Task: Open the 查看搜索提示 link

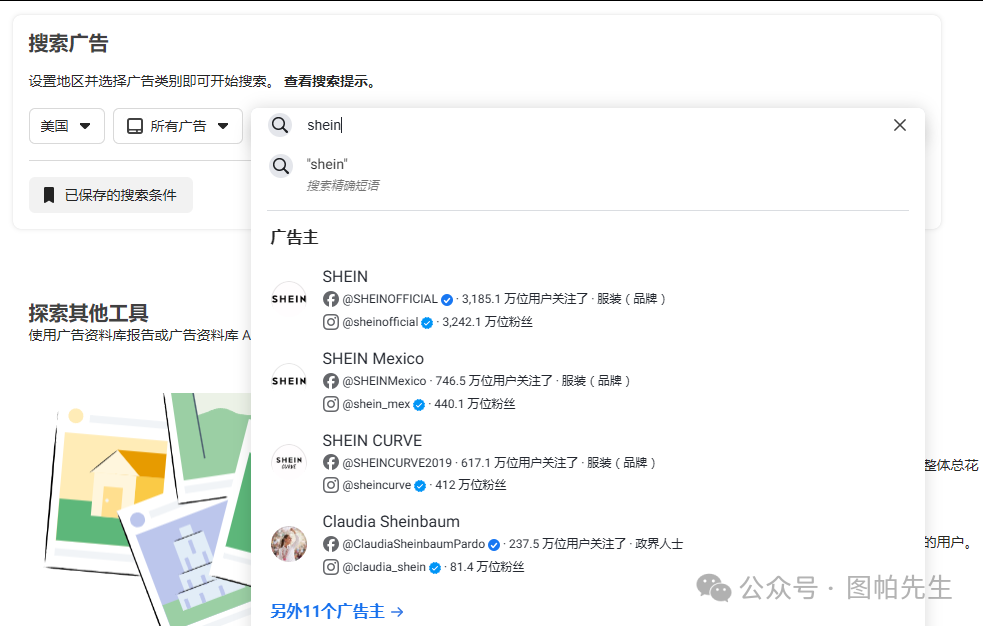Action: tap(329, 82)
